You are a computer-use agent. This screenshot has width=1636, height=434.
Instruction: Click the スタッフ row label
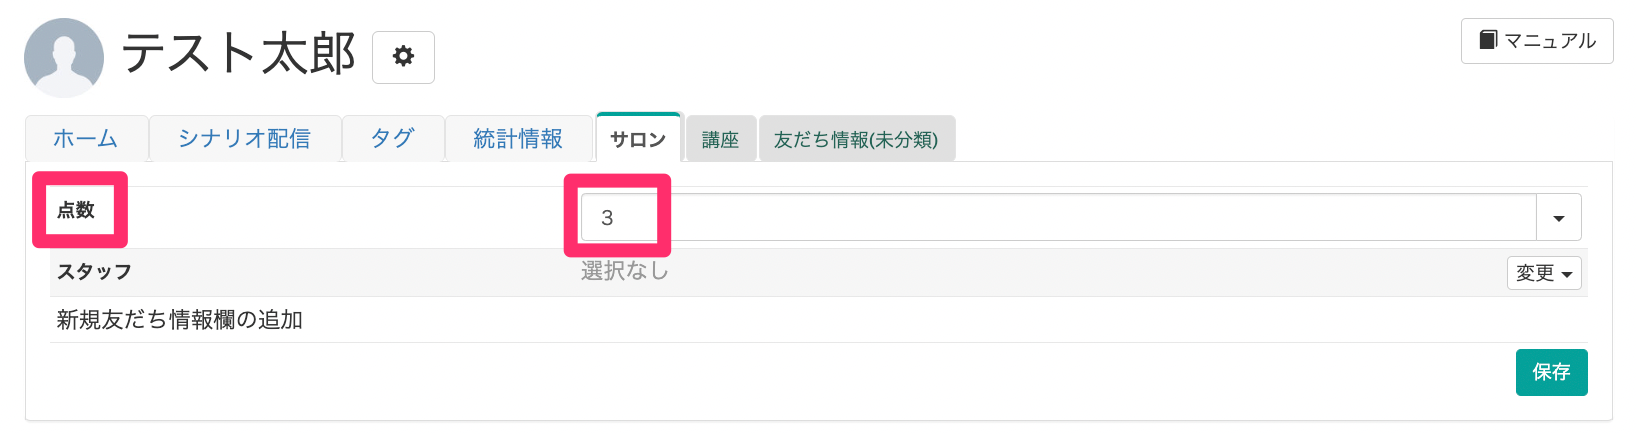click(94, 272)
